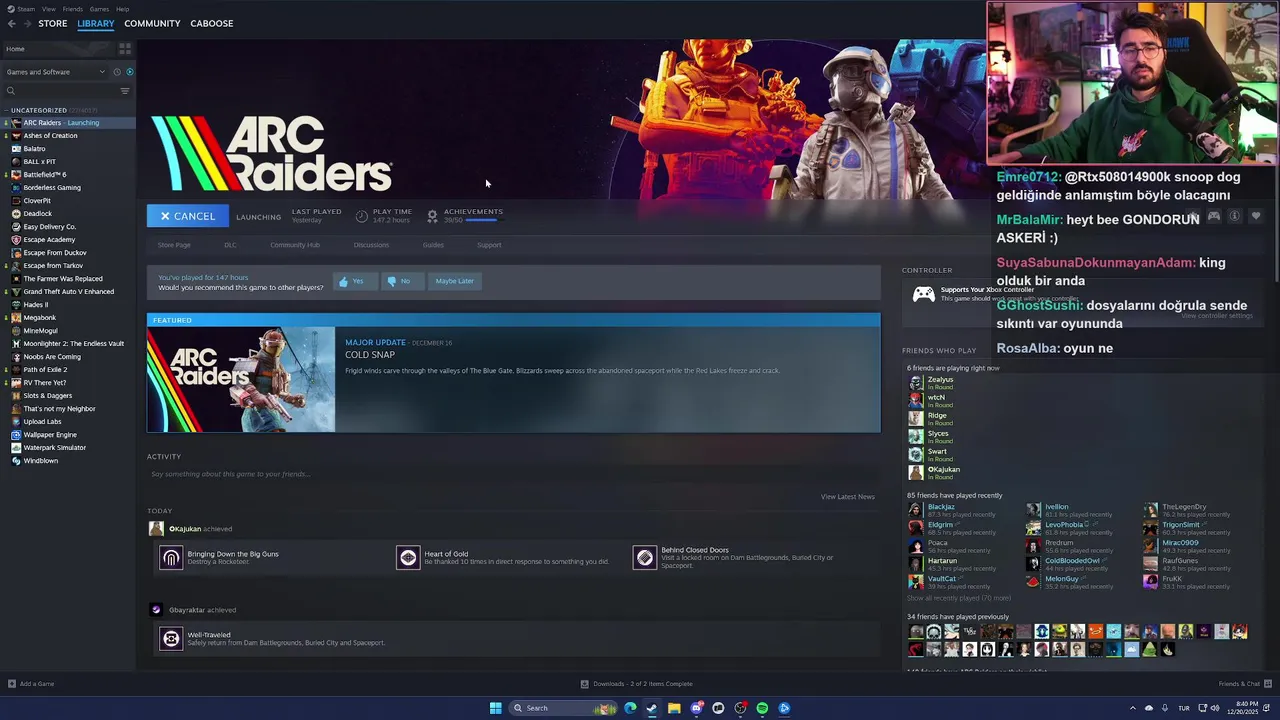Click the forward navigation arrow
Image resolution: width=1280 pixels, height=720 pixels.
click(x=27, y=23)
